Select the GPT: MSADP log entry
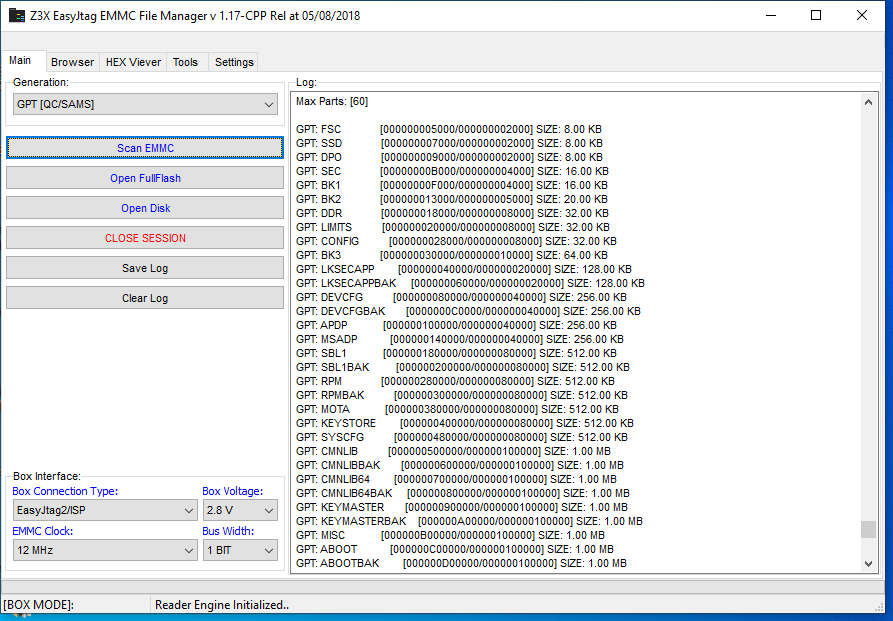The height and width of the screenshot is (621, 893). [x=460, y=340]
